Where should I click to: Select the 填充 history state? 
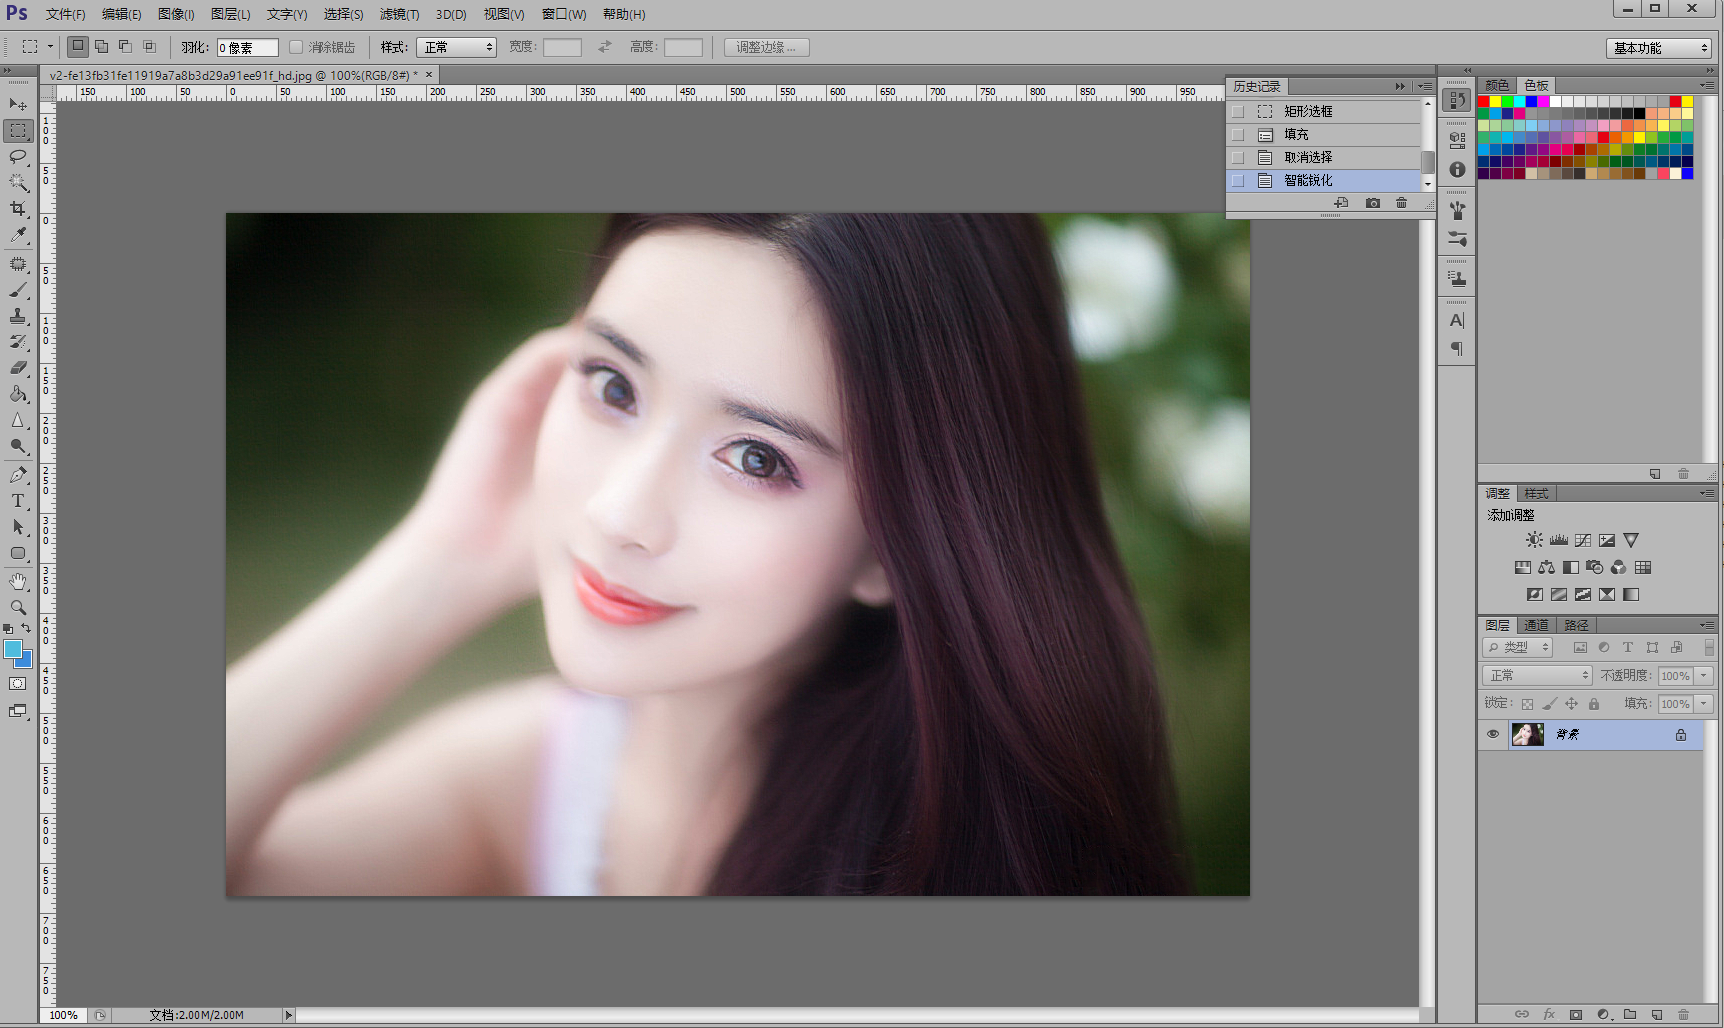click(1324, 134)
